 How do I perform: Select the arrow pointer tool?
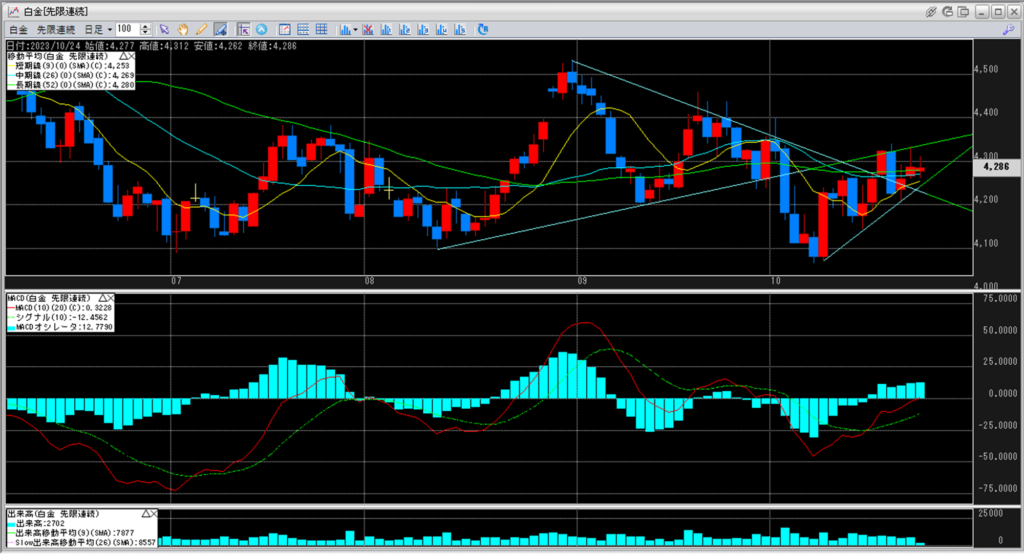pyautogui.click(x=166, y=29)
